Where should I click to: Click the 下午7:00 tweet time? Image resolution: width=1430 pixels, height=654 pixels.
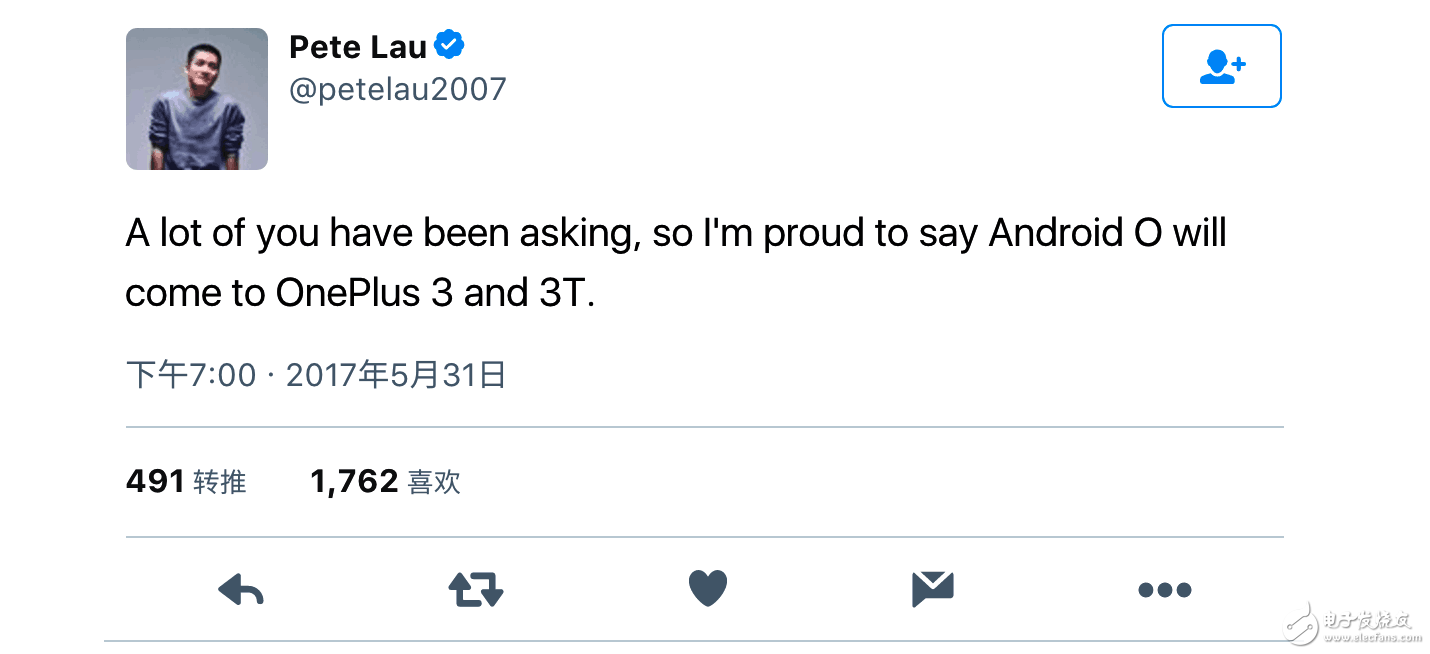pos(191,376)
